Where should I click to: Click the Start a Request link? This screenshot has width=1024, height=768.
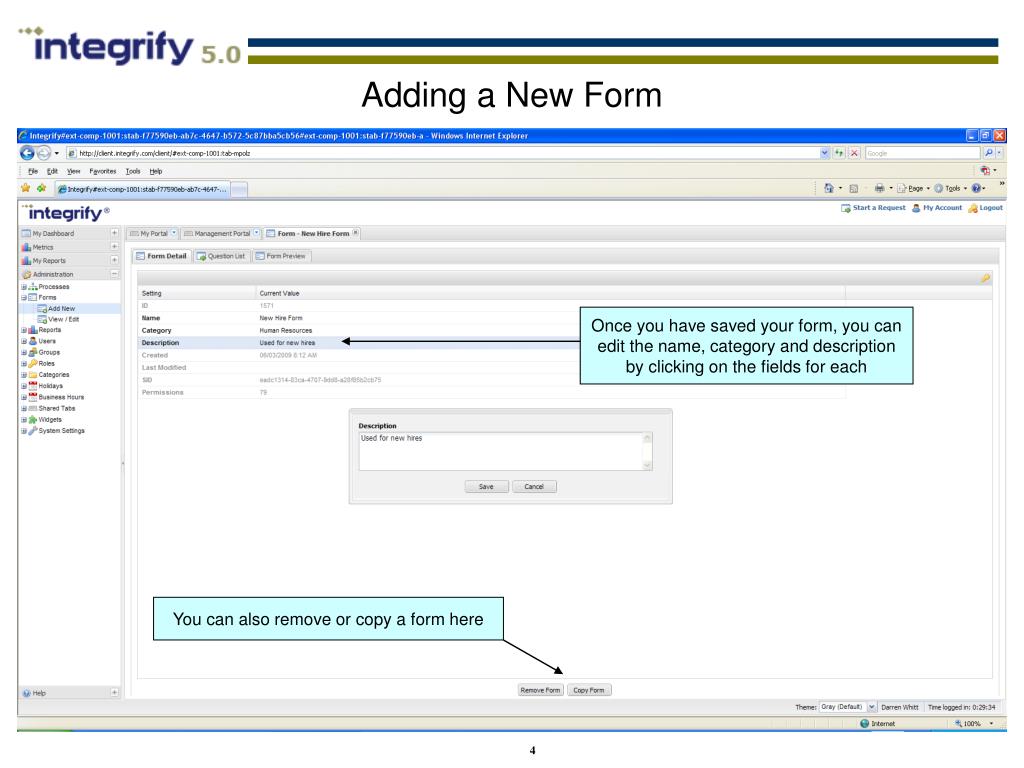click(873, 208)
